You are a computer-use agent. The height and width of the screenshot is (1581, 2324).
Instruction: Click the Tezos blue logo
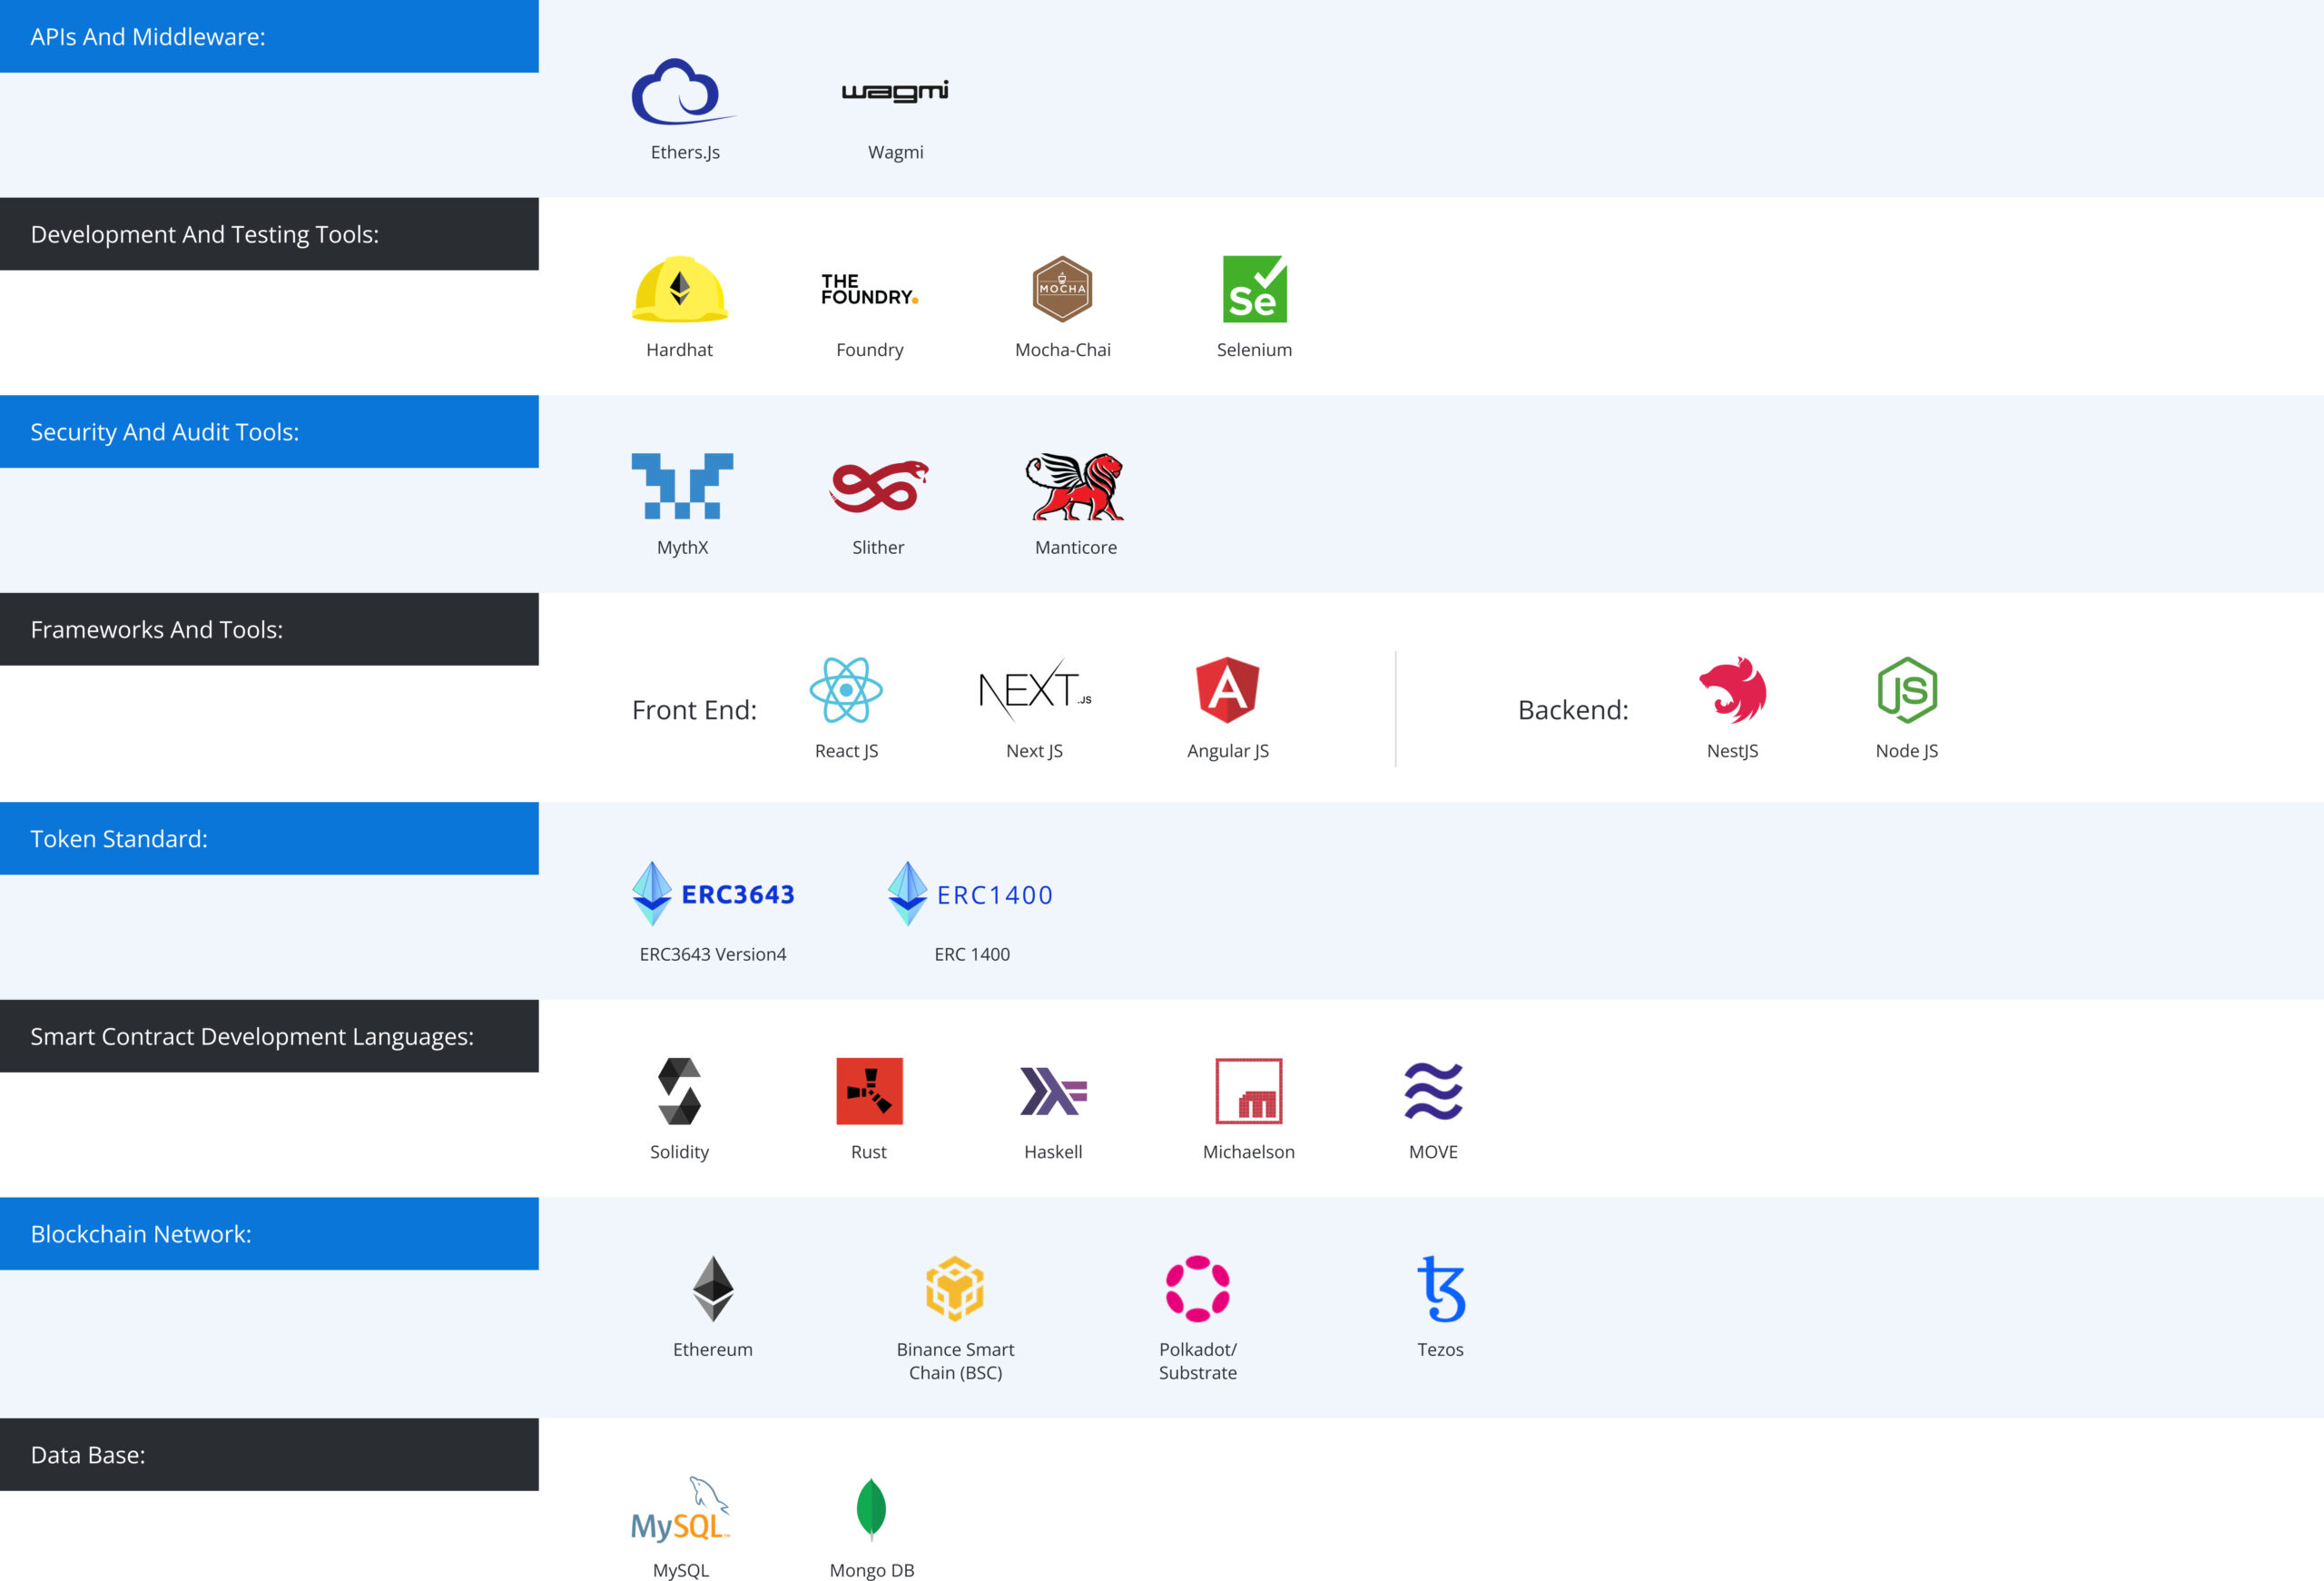1441,1289
